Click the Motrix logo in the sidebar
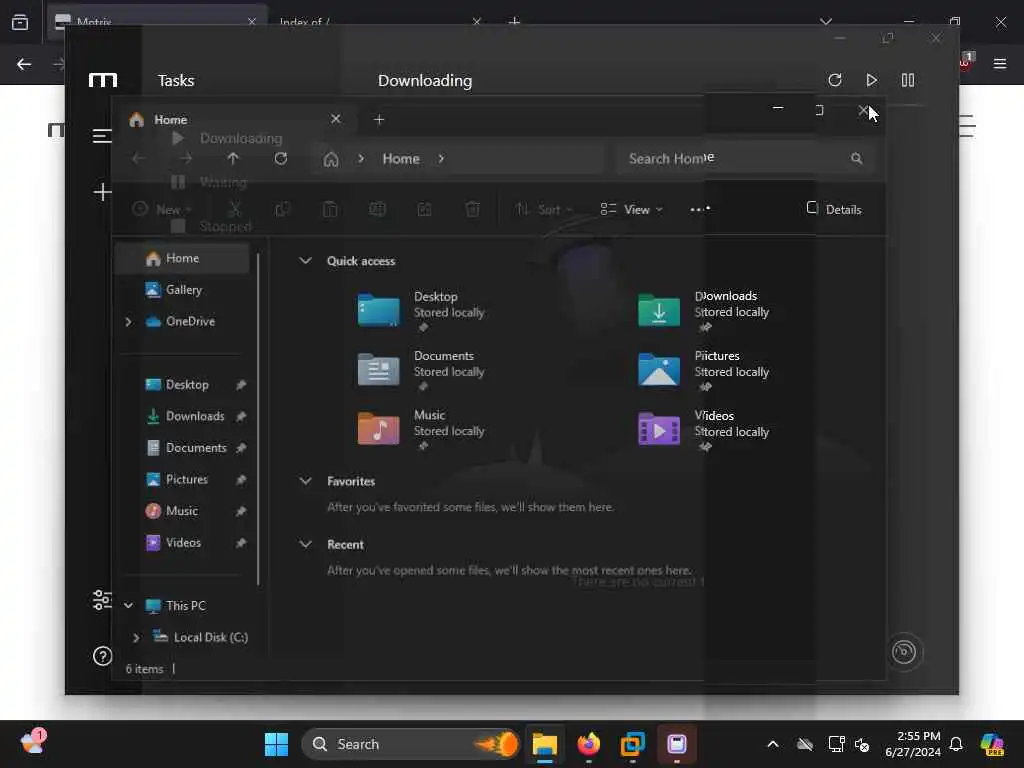The height and width of the screenshot is (768, 1024). pos(103,80)
